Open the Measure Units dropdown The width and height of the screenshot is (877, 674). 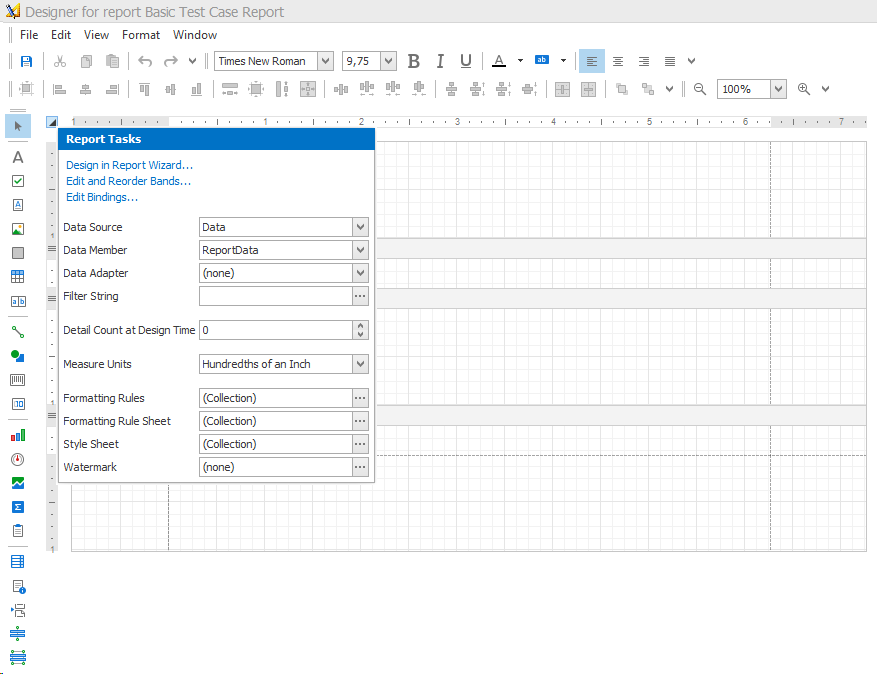click(360, 364)
